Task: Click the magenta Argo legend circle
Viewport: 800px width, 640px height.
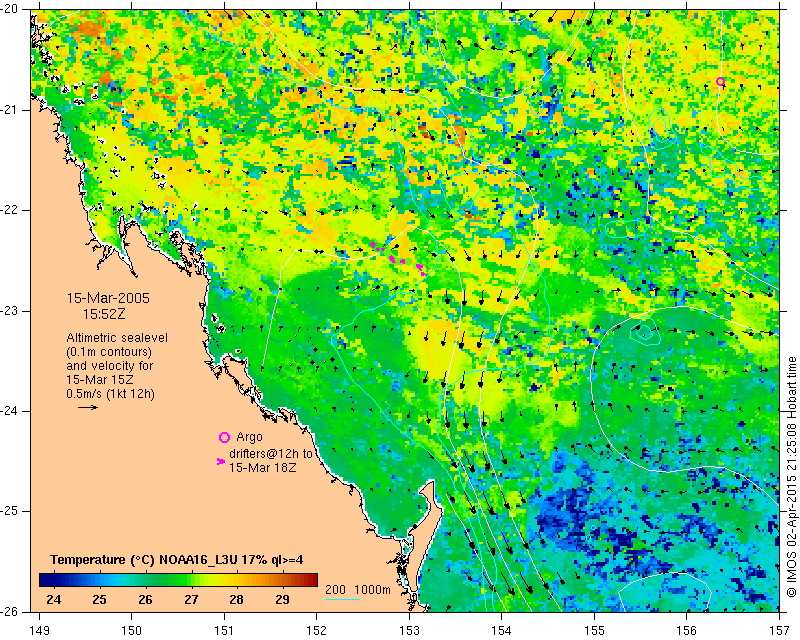Action: pos(224,437)
